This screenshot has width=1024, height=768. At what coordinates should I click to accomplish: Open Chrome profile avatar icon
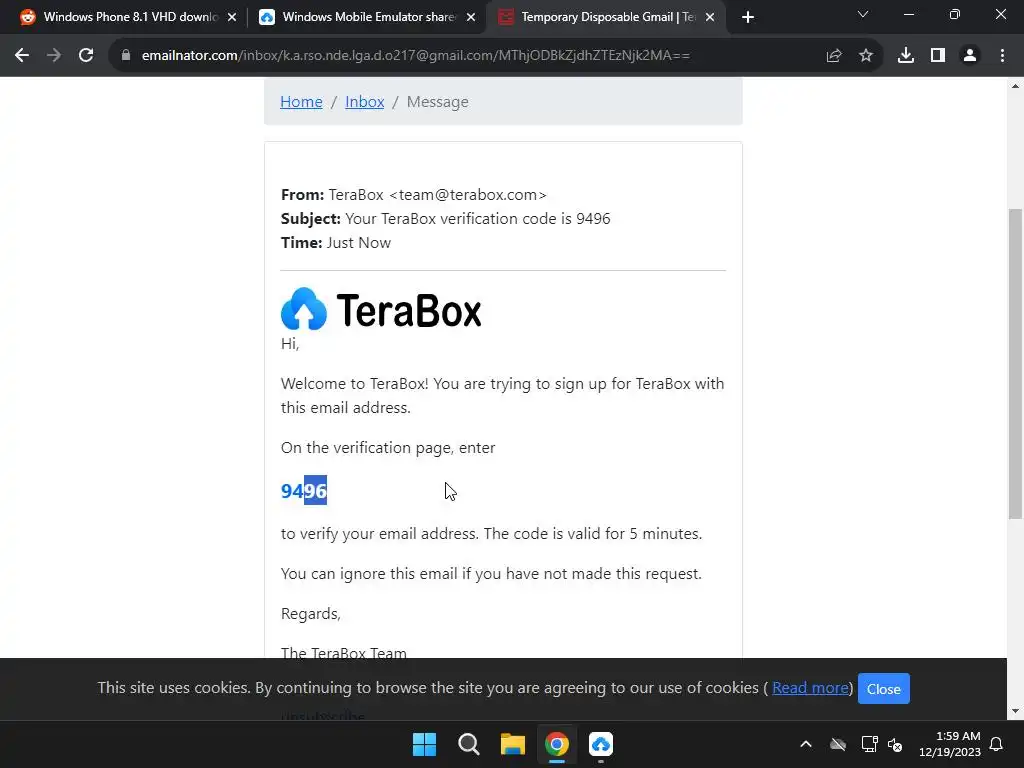(x=970, y=56)
